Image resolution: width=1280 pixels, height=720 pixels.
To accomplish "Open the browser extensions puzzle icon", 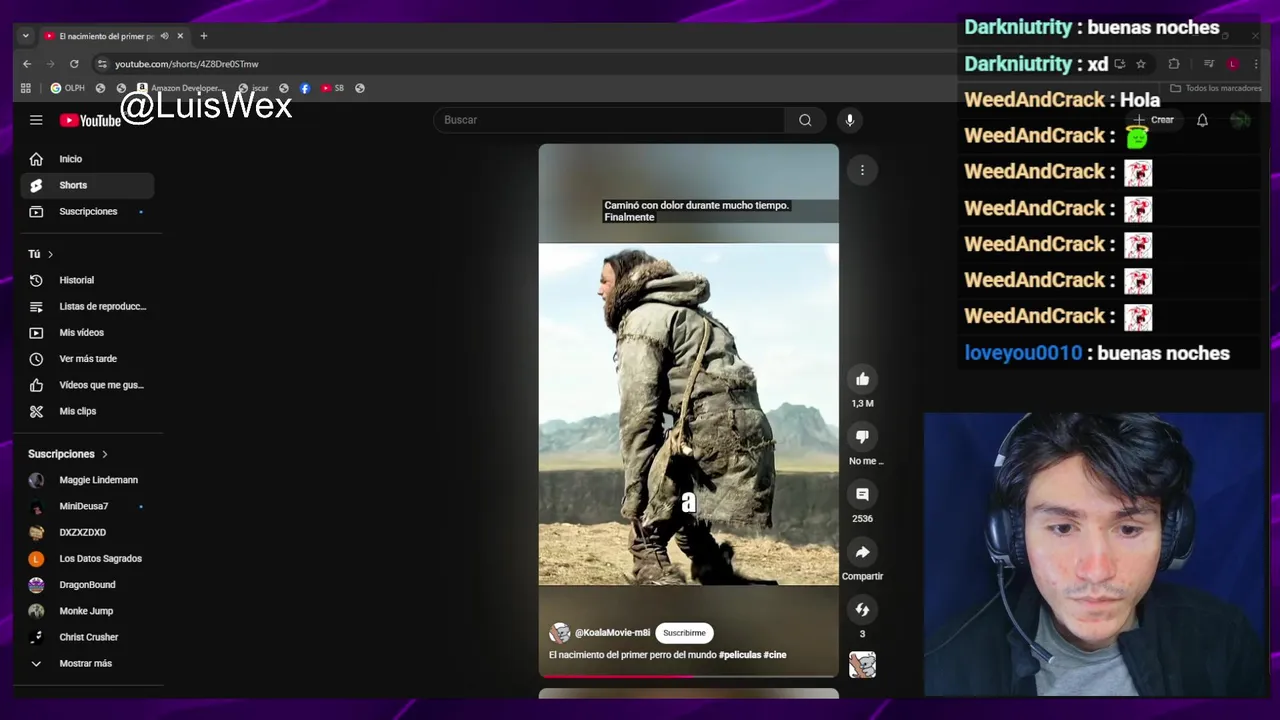I will tap(1174, 64).
